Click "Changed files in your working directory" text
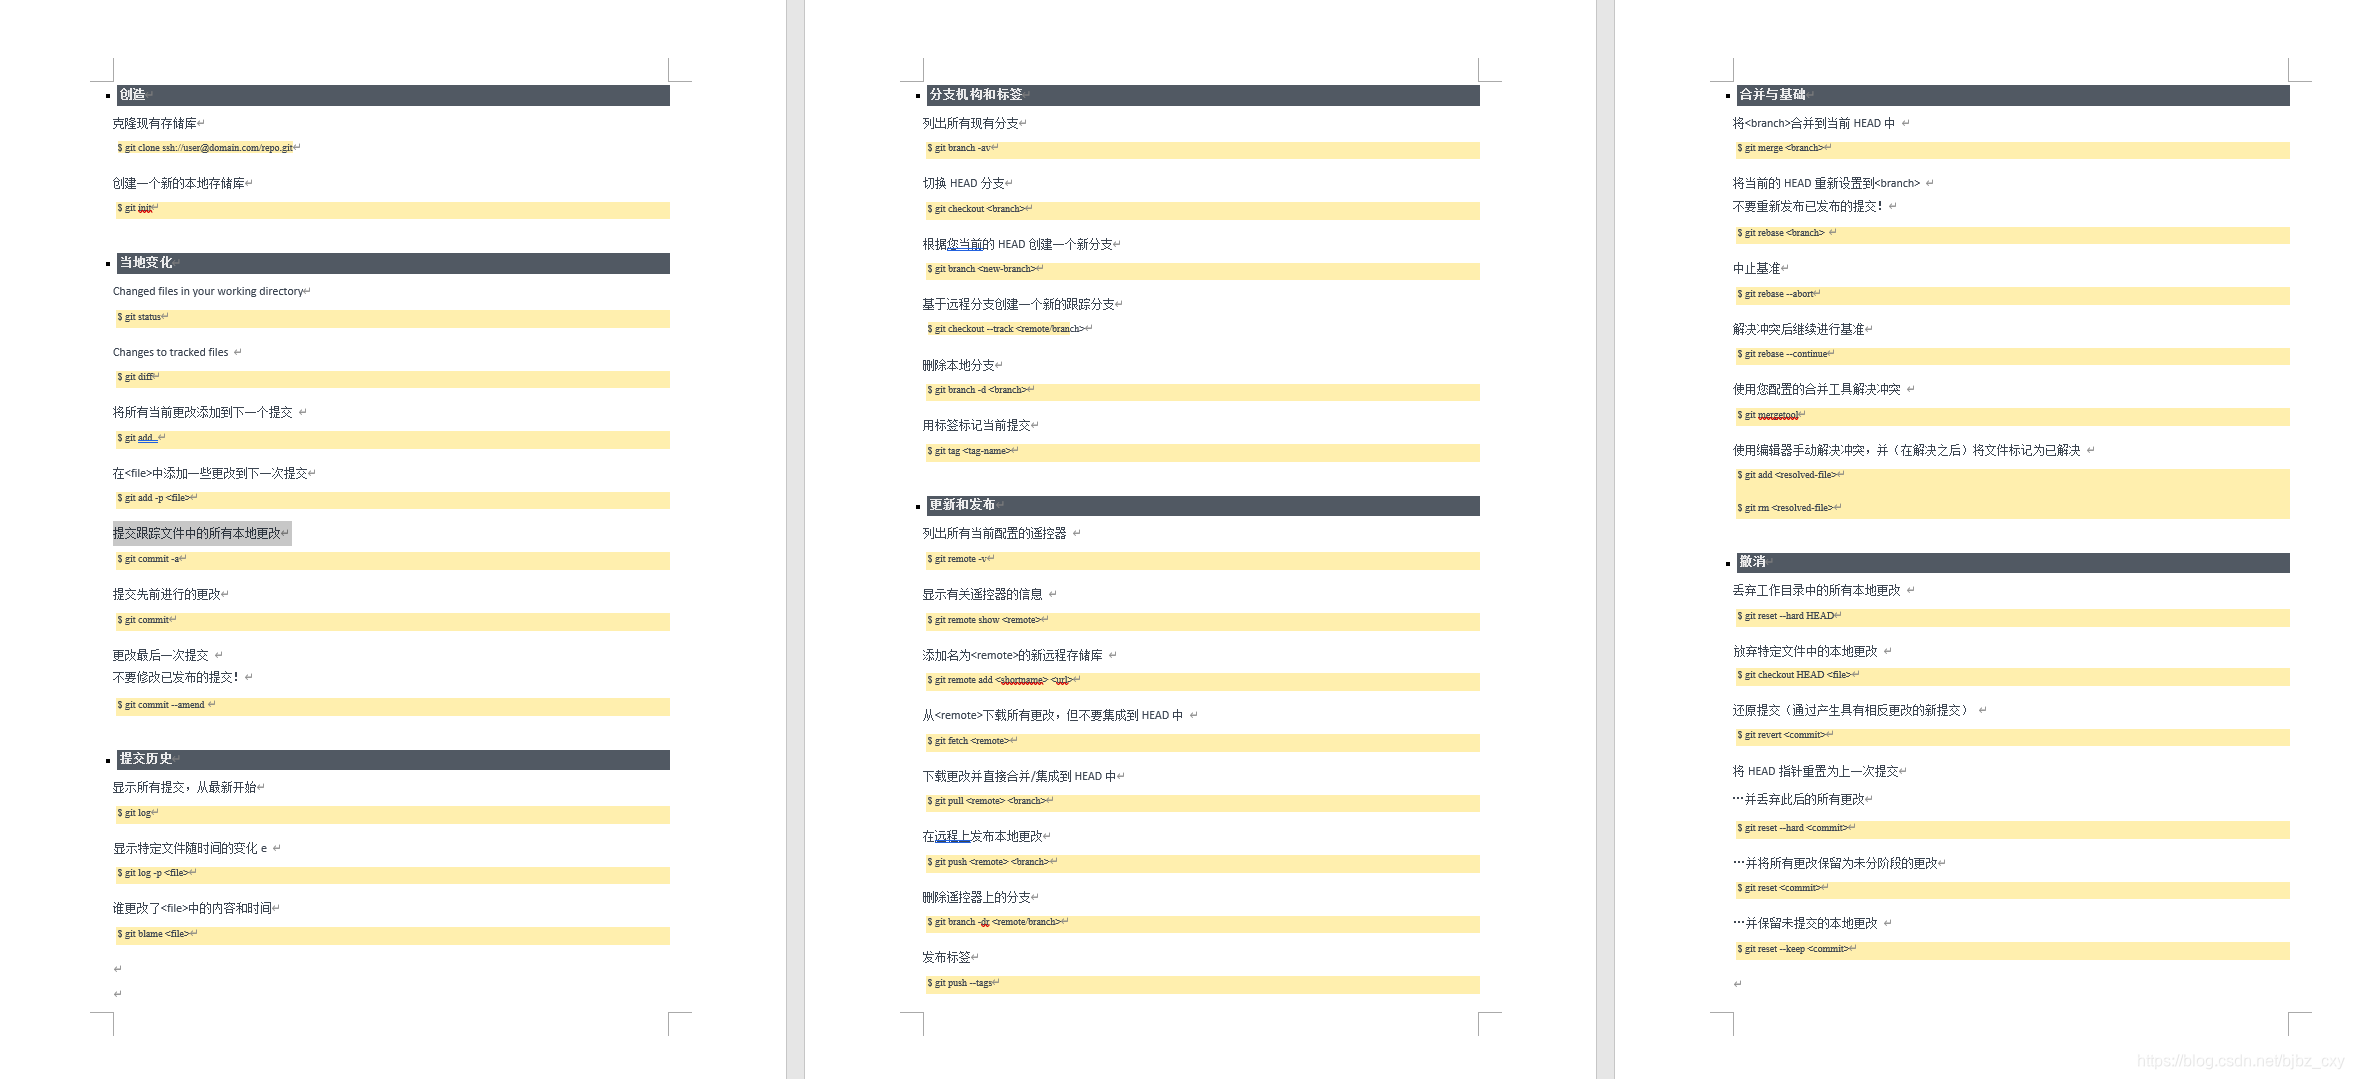This screenshot has width=2354, height=1079. pos(208,292)
